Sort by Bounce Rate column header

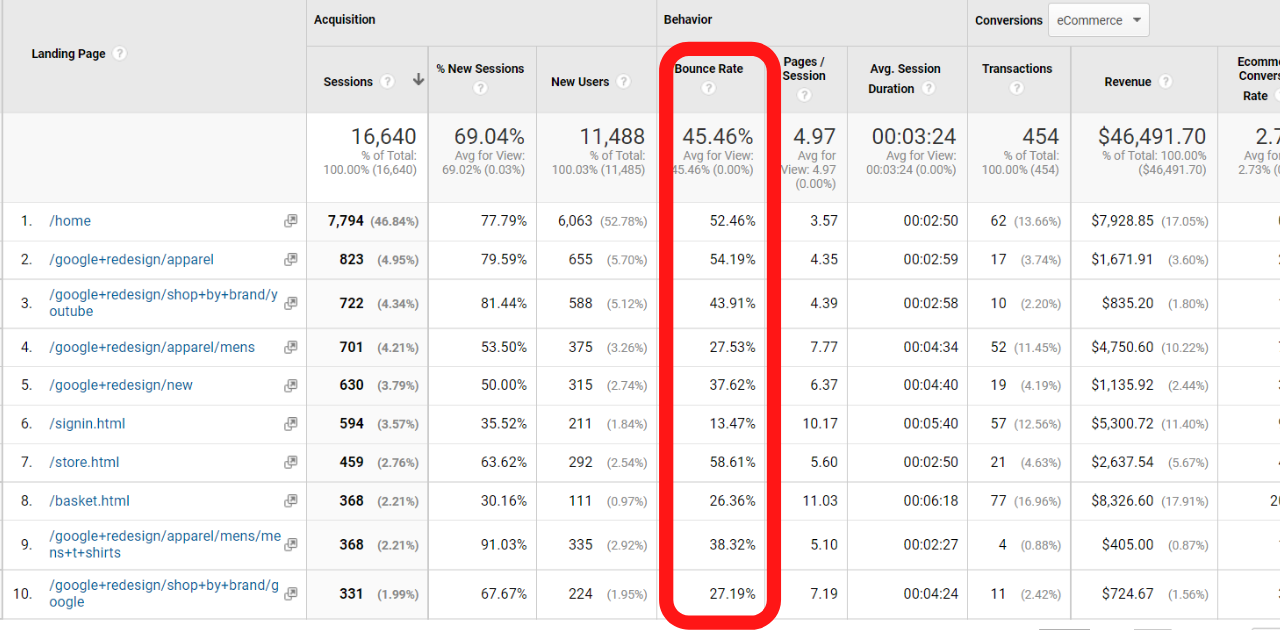click(708, 69)
